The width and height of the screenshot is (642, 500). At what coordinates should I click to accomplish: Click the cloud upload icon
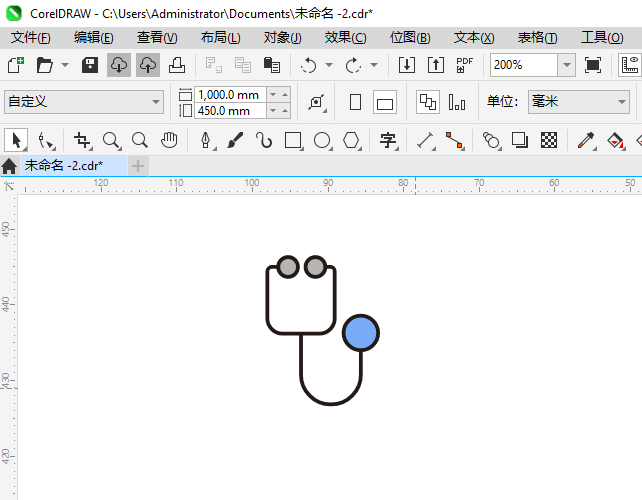[148, 65]
